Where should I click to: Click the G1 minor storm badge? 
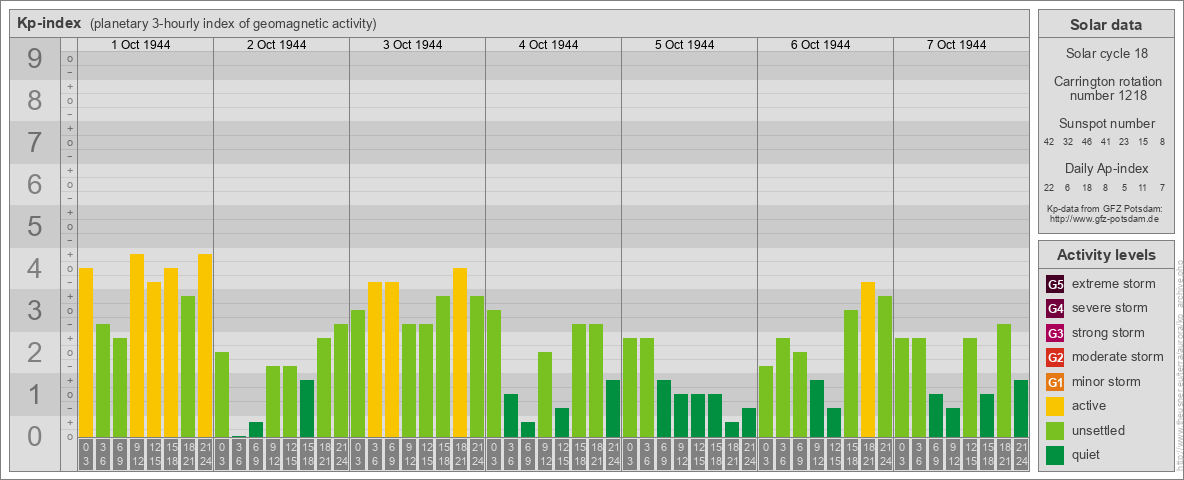[x=1055, y=382]
